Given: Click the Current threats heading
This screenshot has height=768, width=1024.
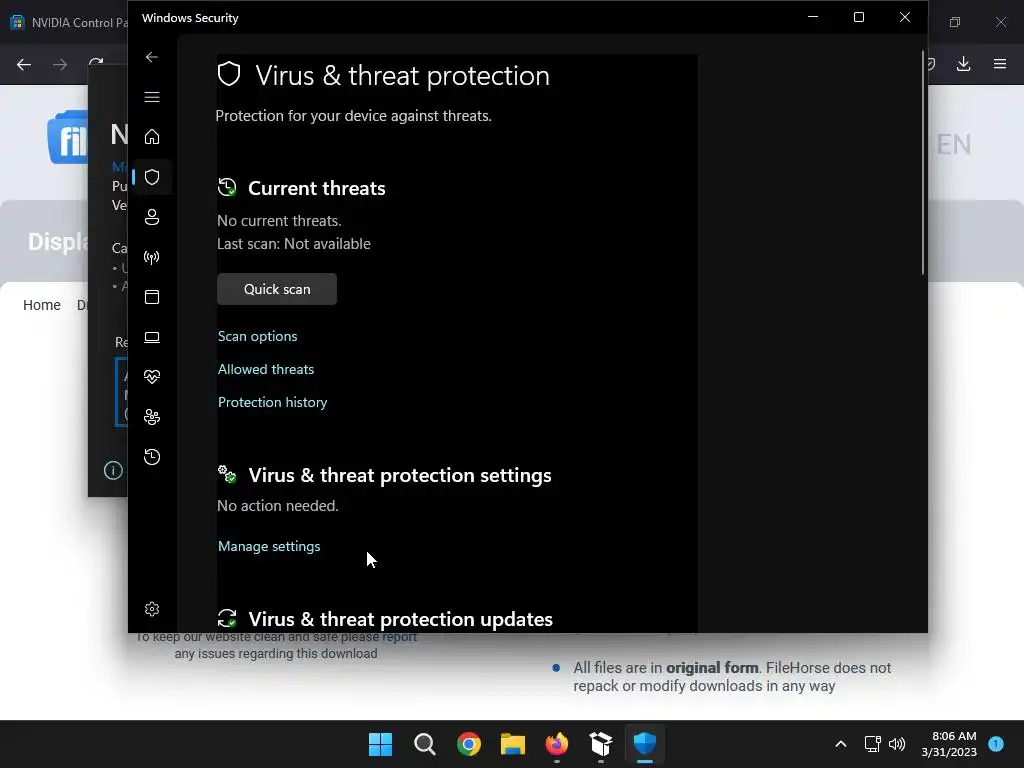Looking at the screenshot, I should pos(317,188).
